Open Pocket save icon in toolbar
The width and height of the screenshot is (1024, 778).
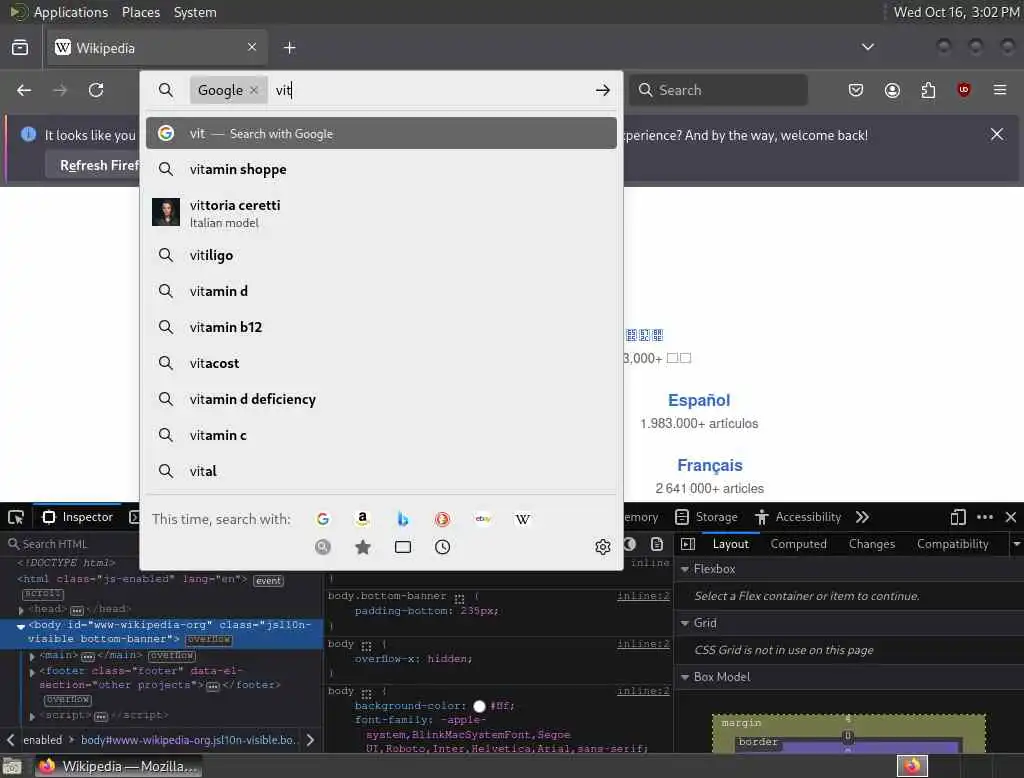[x=856, y=90]
